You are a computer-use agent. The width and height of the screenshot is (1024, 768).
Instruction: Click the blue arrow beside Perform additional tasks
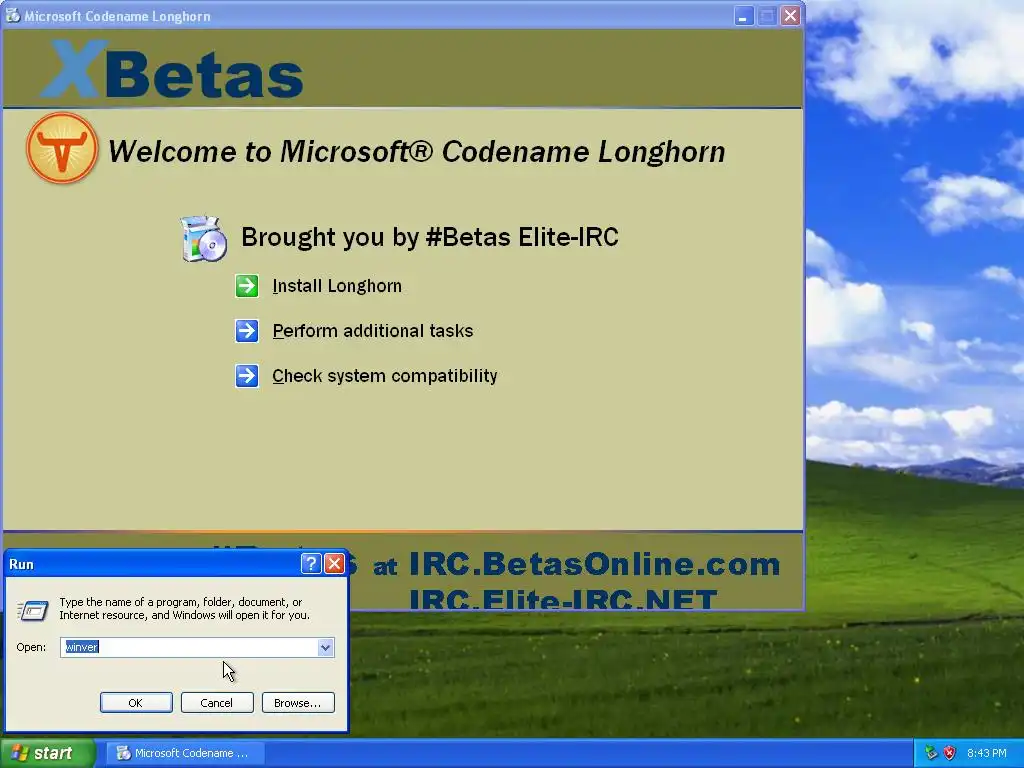pyautogui.click(x=247, y=331)
